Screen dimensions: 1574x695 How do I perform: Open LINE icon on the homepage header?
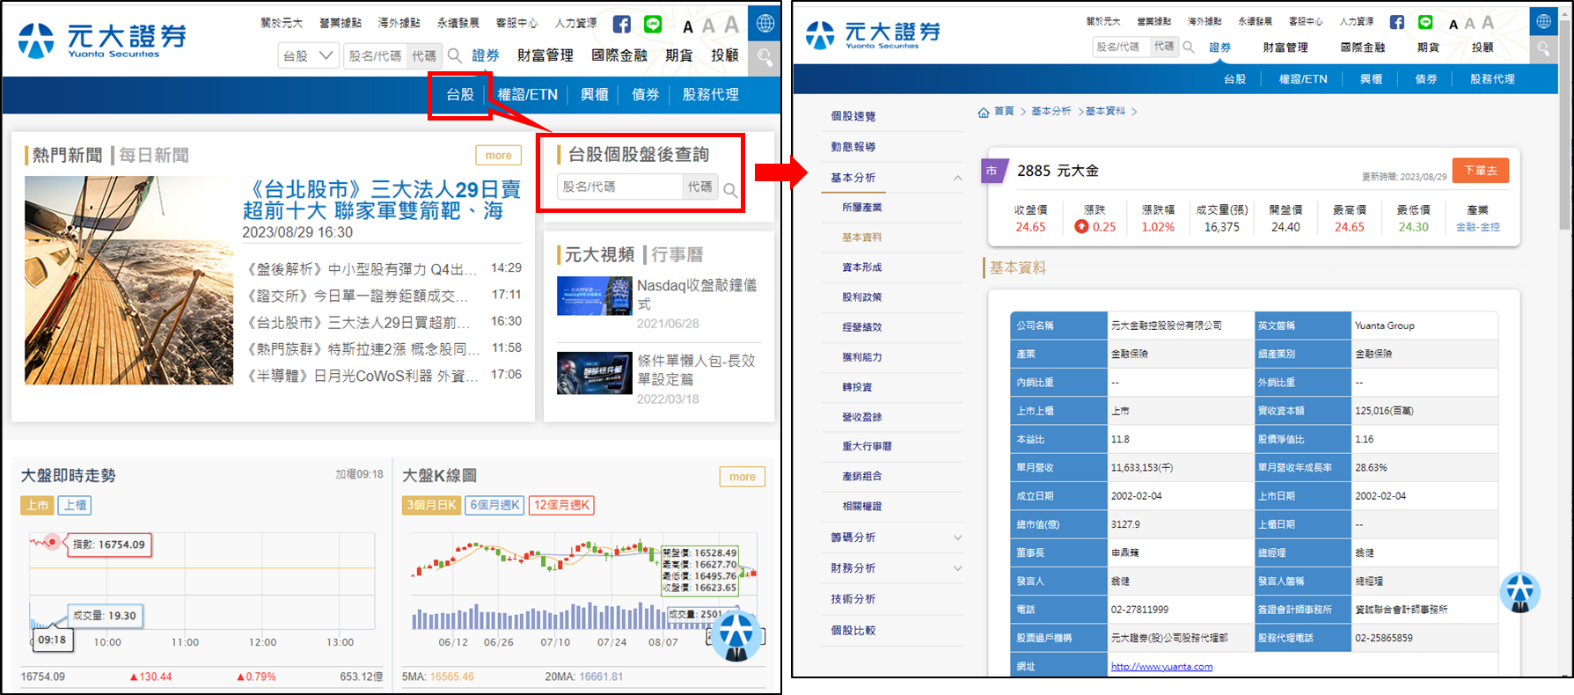pyautogui.click(x=653, y=24)
